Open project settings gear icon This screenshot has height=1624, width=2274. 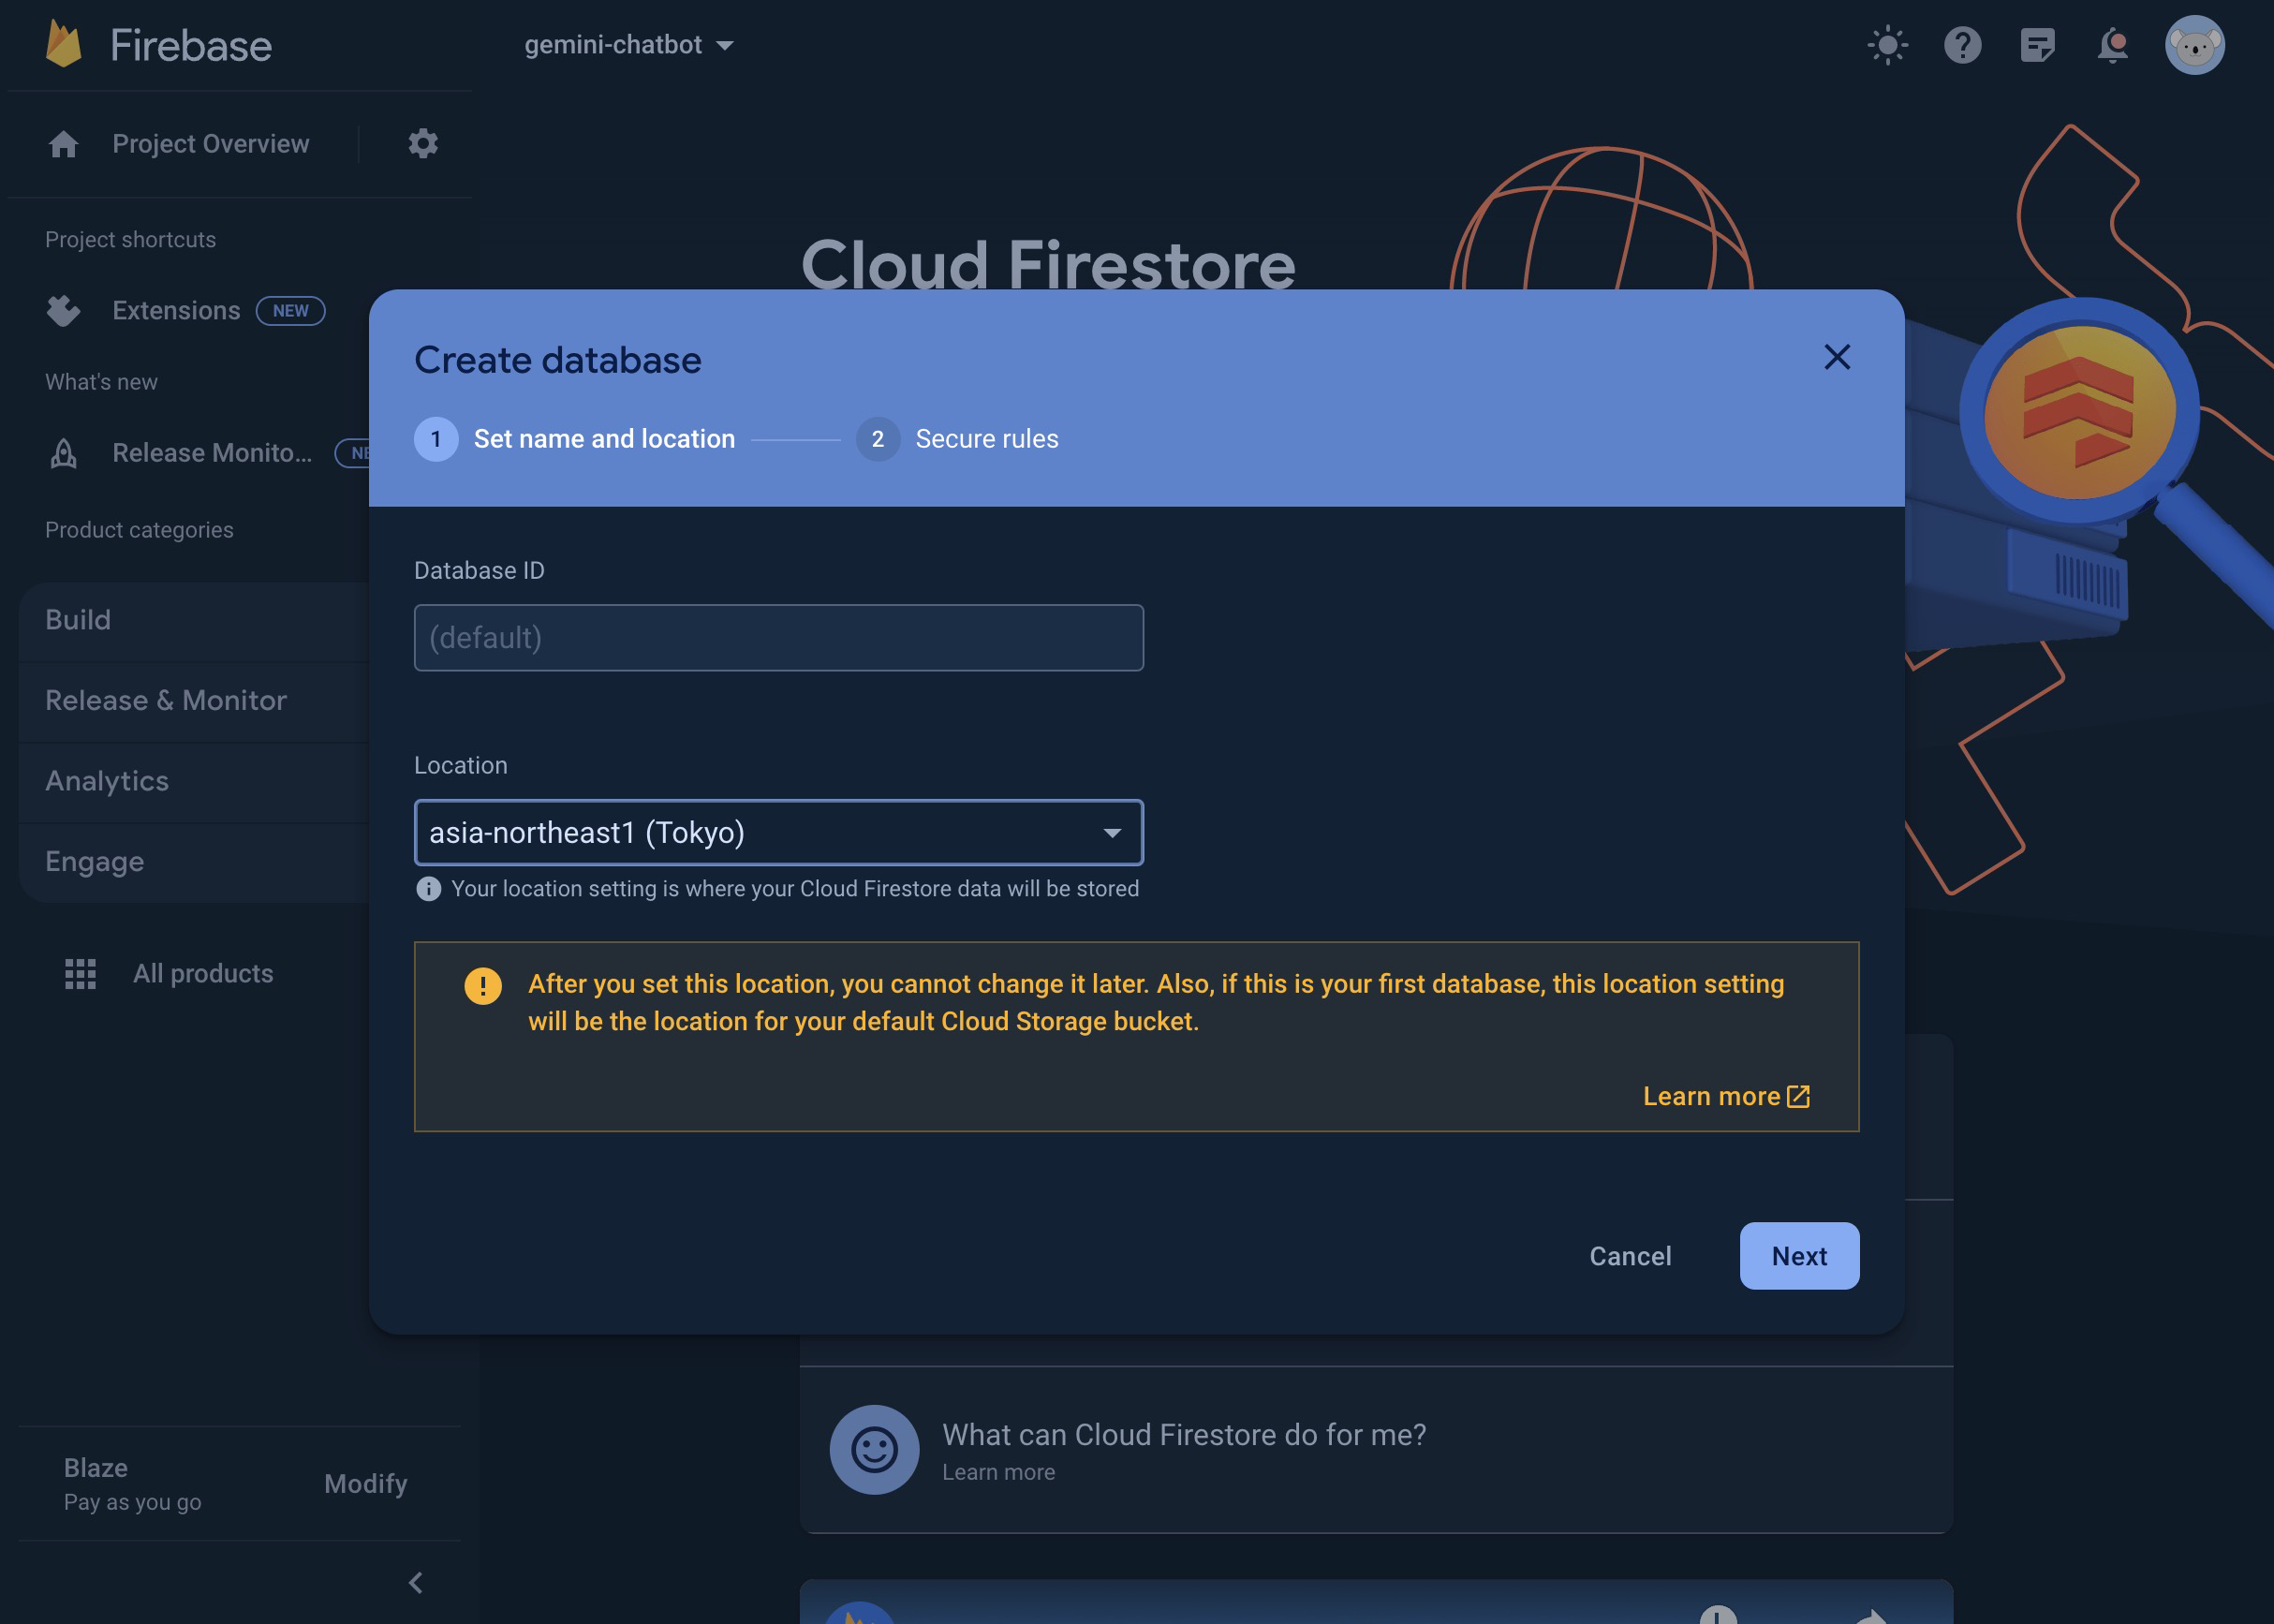point(423,144)
